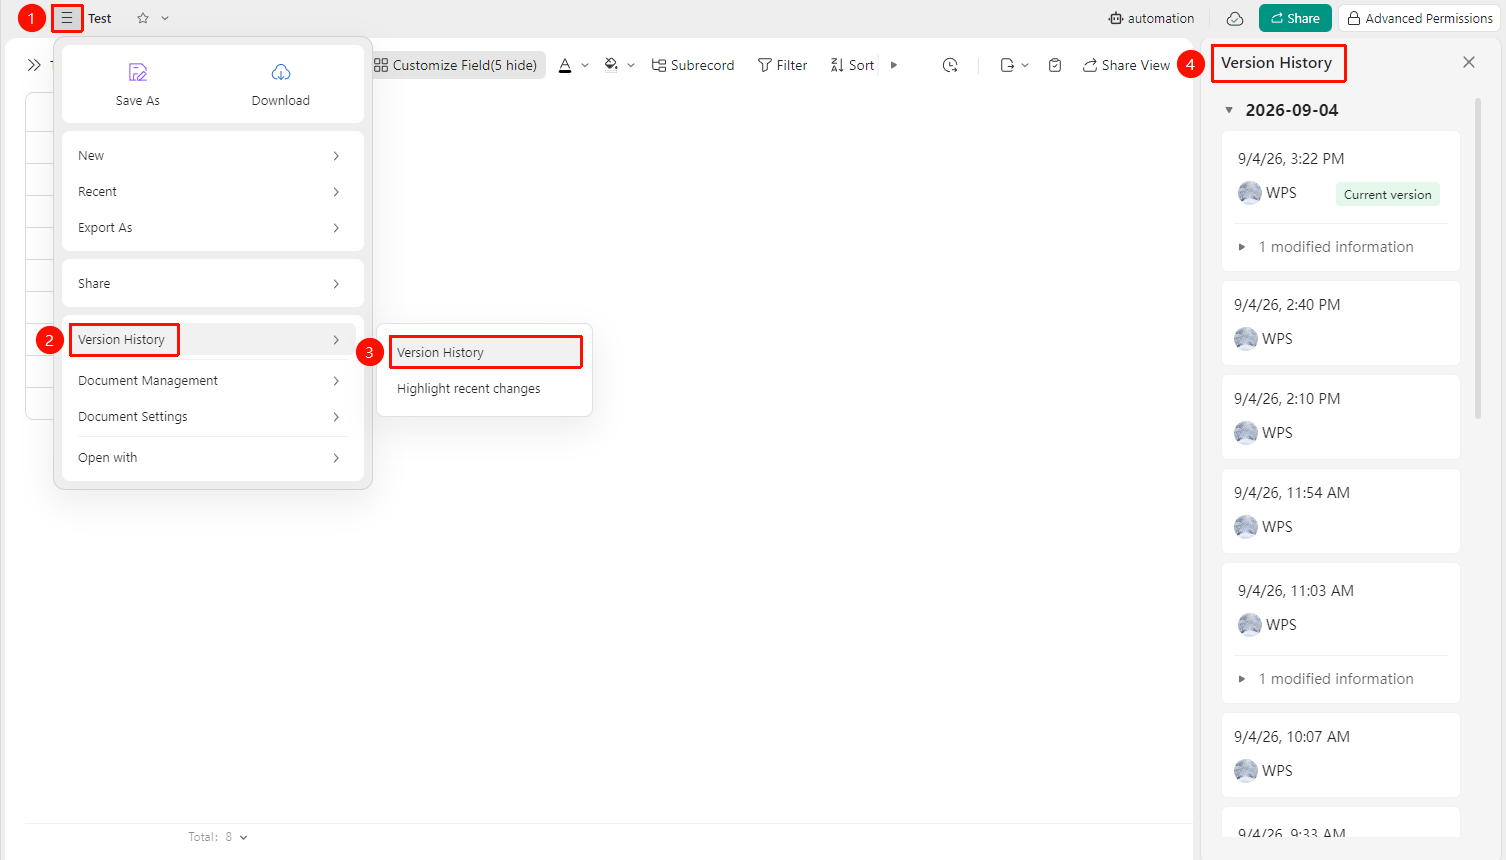Click the Subrecord toolbar button
The width and height of the screenshot is (1506, 860).
pyautogui.click(x=693, y=65)
